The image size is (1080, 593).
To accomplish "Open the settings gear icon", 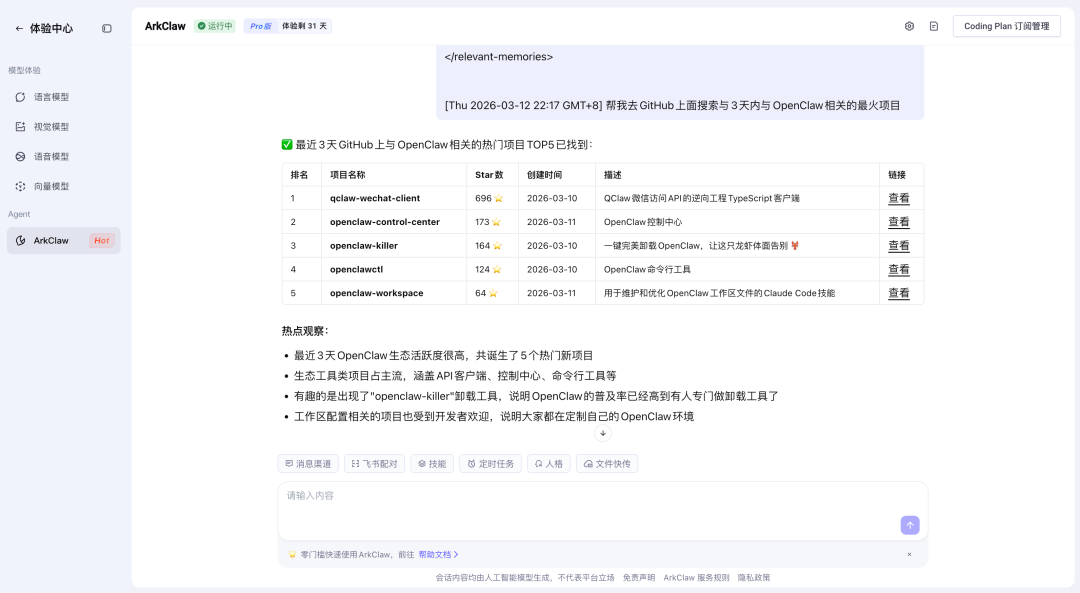I will 909,26.
